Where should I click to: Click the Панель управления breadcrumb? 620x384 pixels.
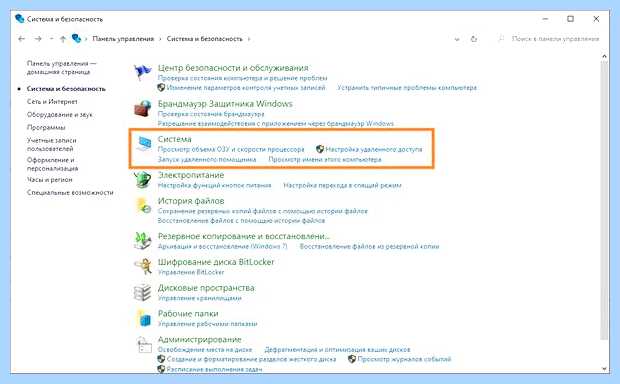pyautogui.click(x=123, y=39)
